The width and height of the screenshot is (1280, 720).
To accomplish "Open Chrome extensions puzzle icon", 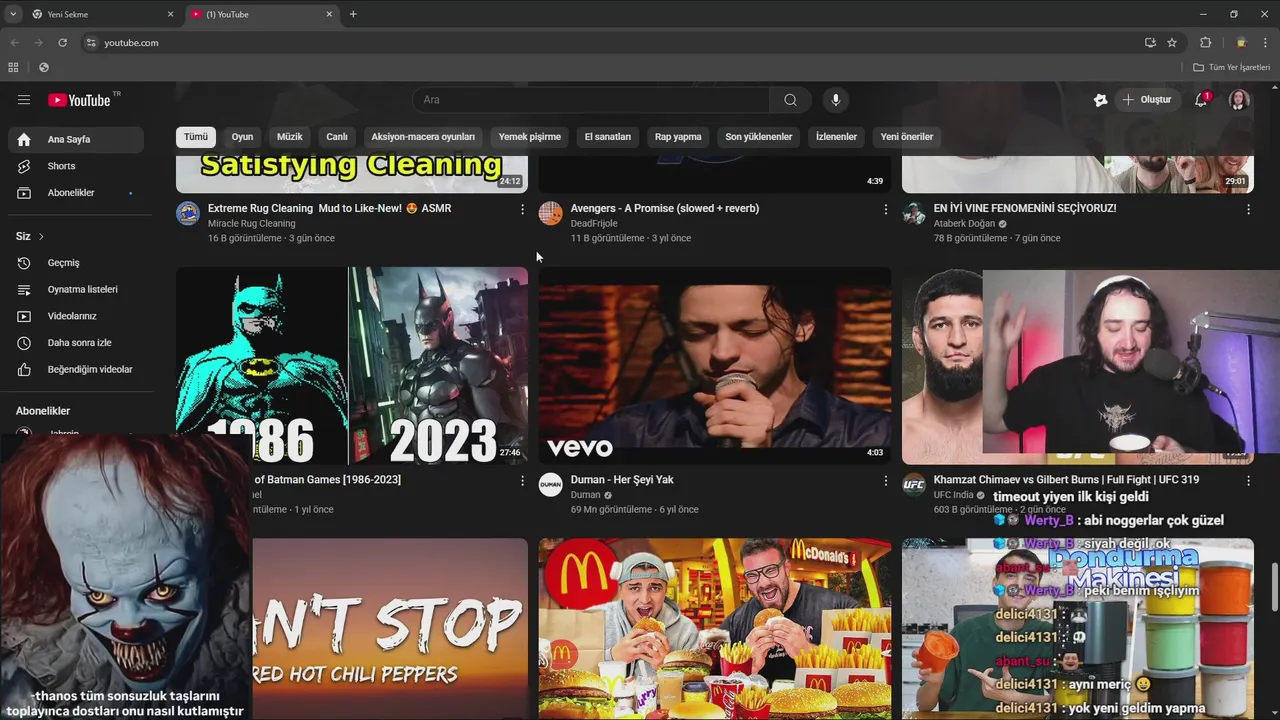I will [1205, 43].
